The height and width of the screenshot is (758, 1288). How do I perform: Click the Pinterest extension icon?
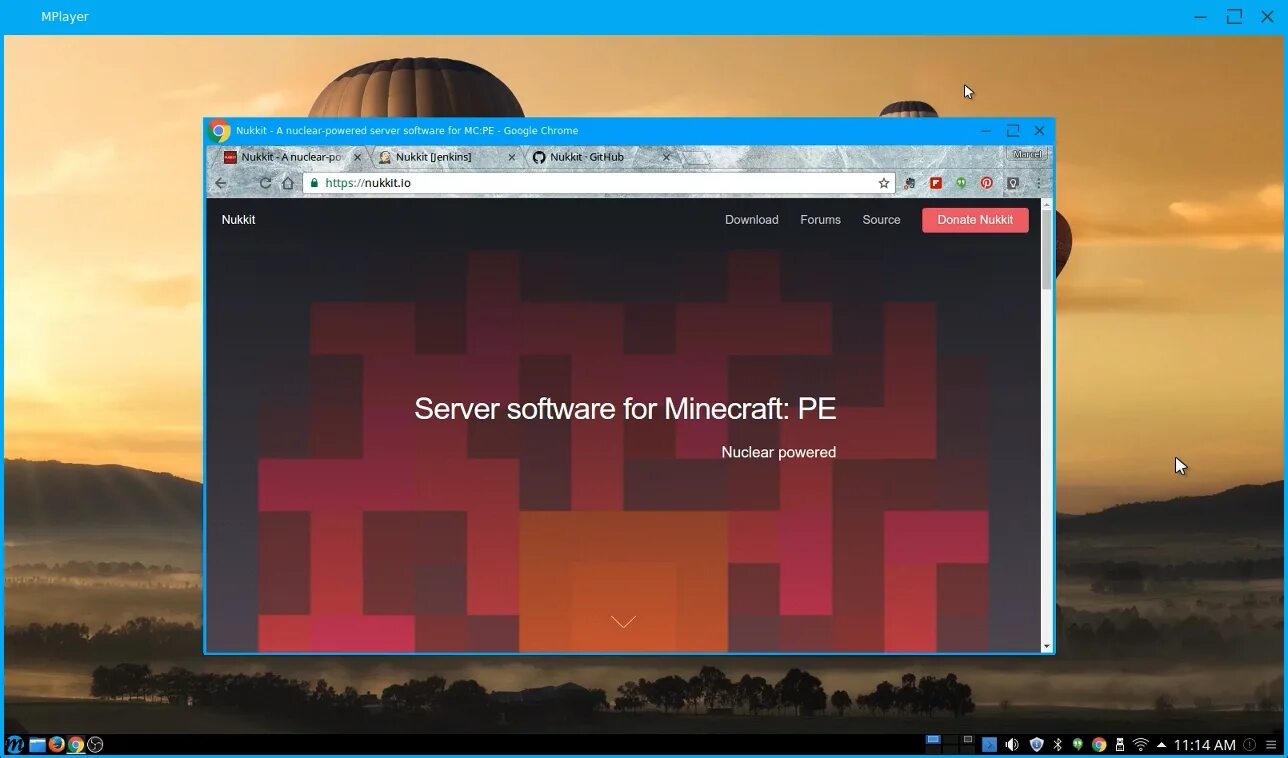coord(986,183)
